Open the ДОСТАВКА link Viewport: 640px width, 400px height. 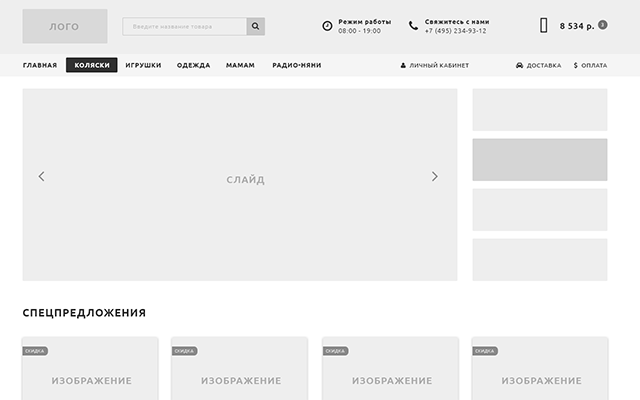click(x=544, y=65)
